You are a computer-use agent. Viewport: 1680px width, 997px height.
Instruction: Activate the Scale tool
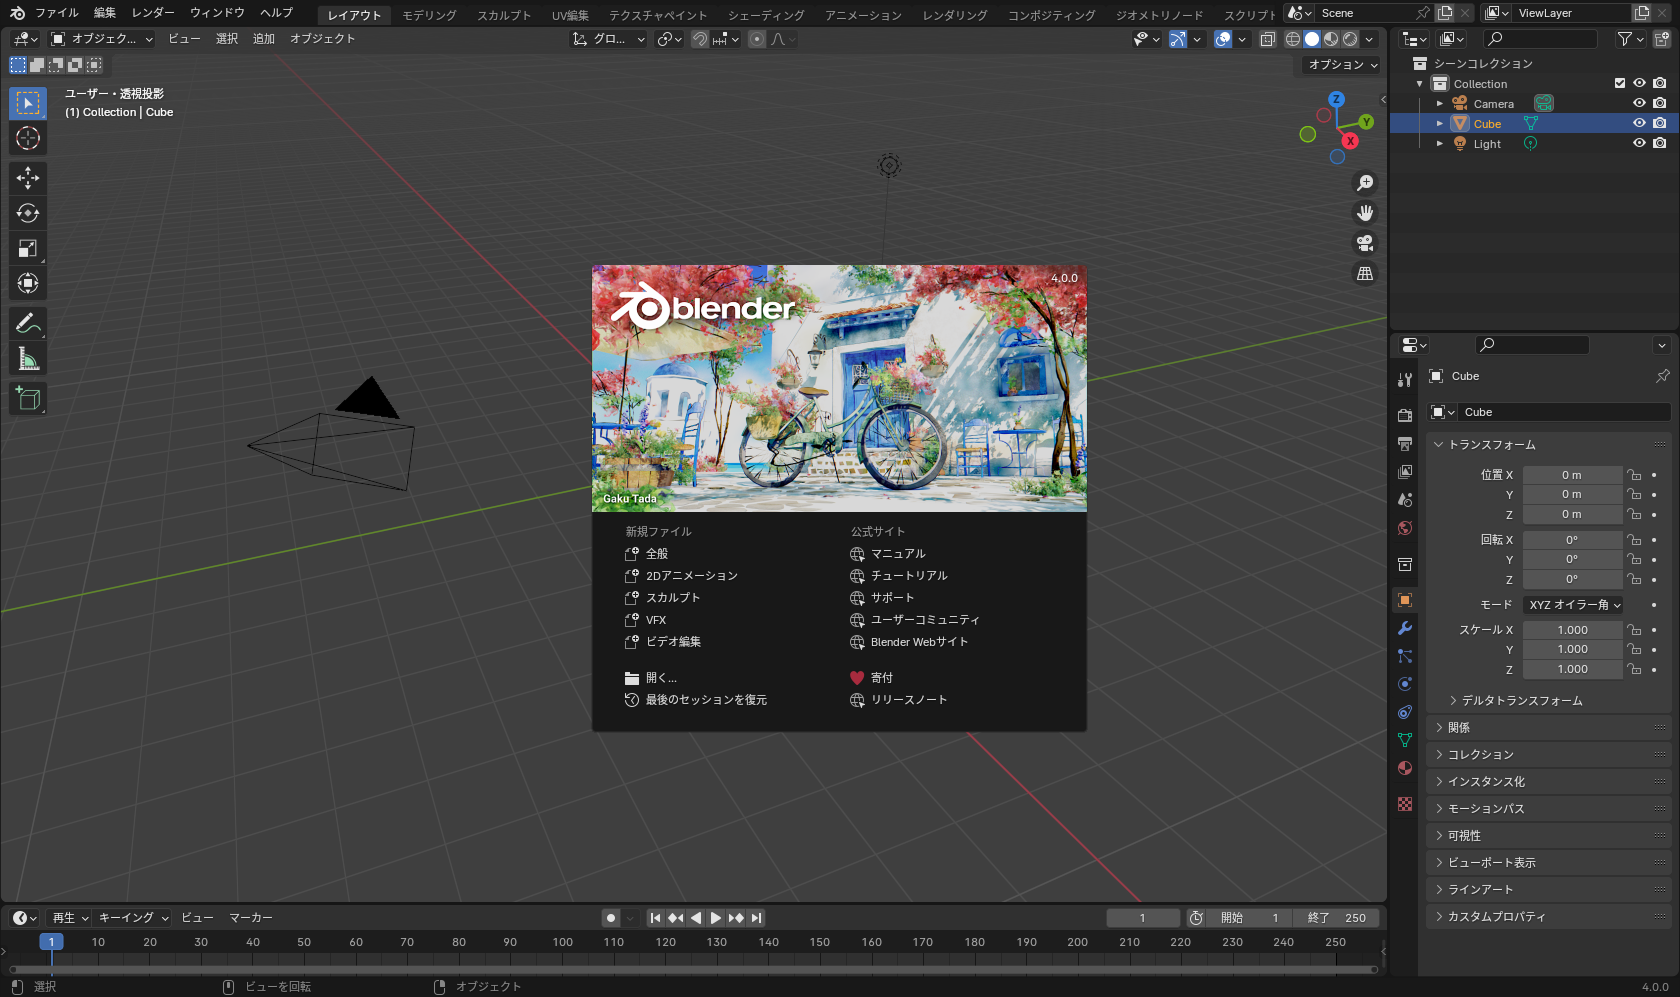(x=28, y=248)
